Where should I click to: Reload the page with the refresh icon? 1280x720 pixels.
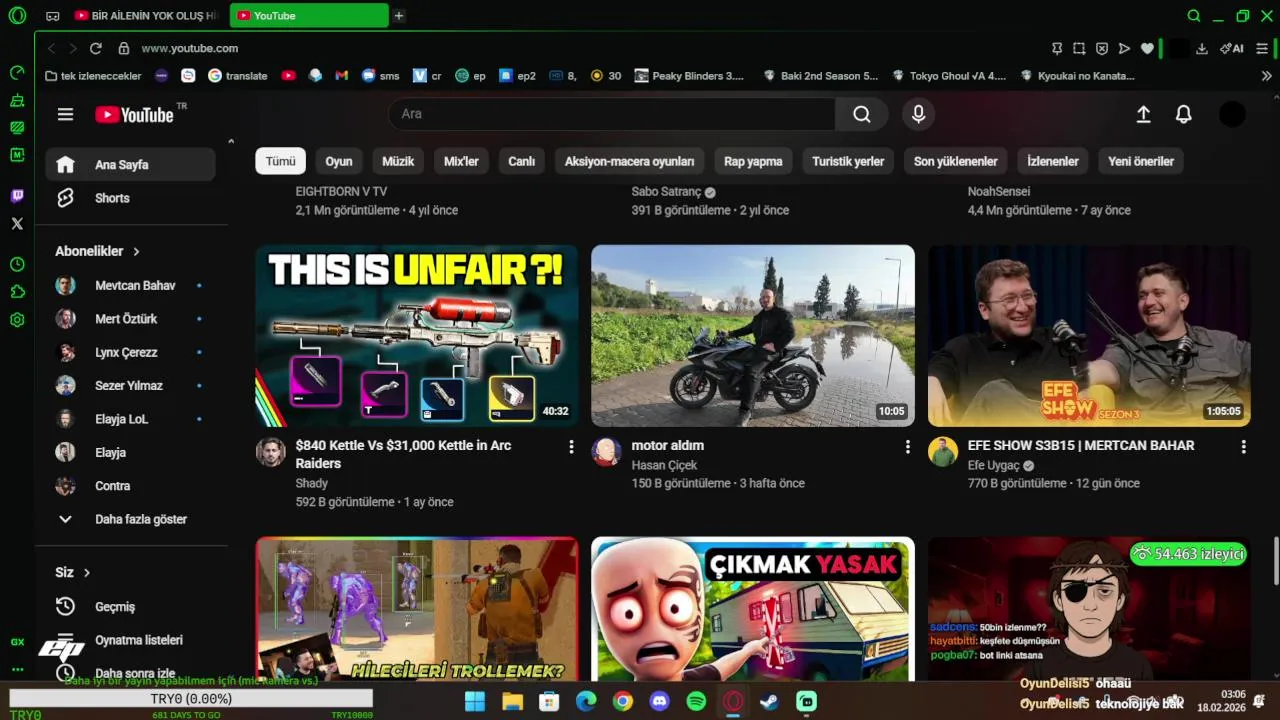click(x=96, y=48)
